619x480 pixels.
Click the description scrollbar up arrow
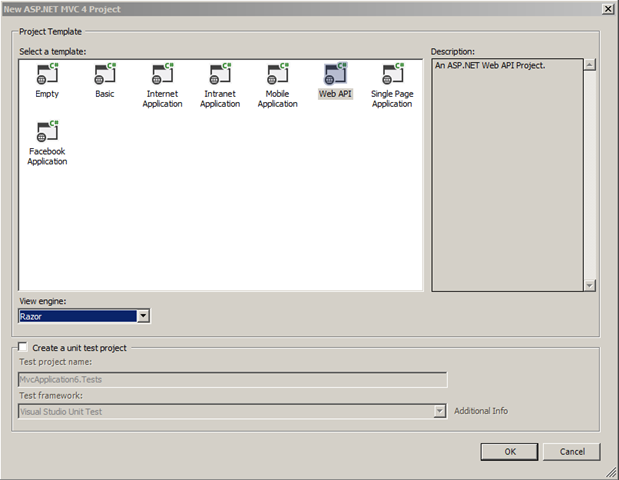tap(589, 65)
